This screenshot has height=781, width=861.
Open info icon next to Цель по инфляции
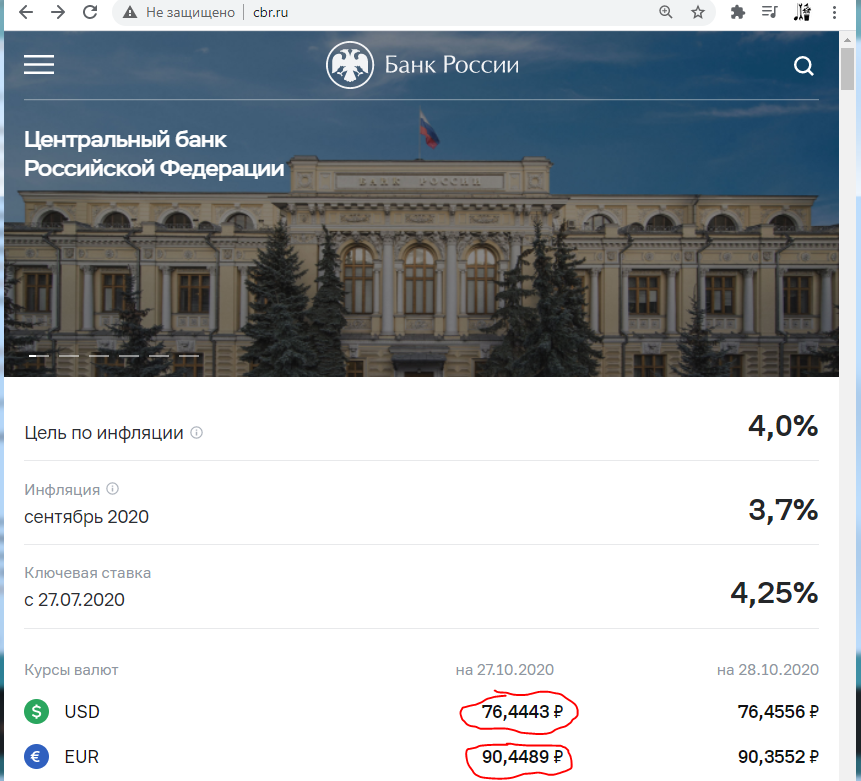[x=197, y=433]
